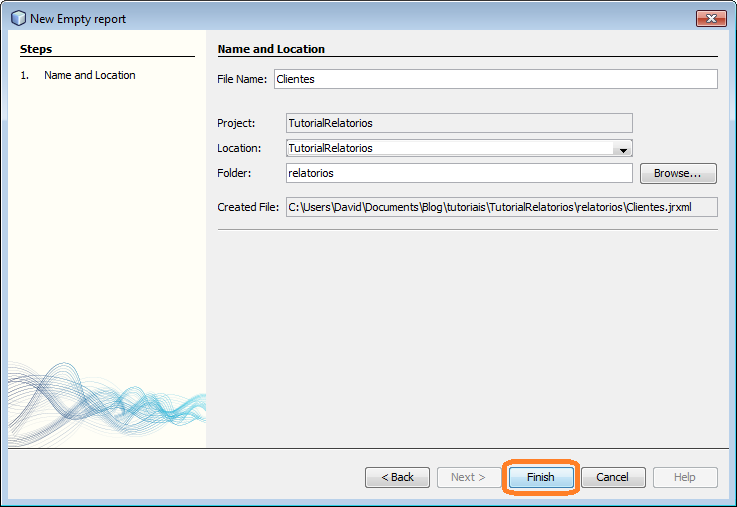
Task: Click the File Name label
Action: (x=242, y=79)
